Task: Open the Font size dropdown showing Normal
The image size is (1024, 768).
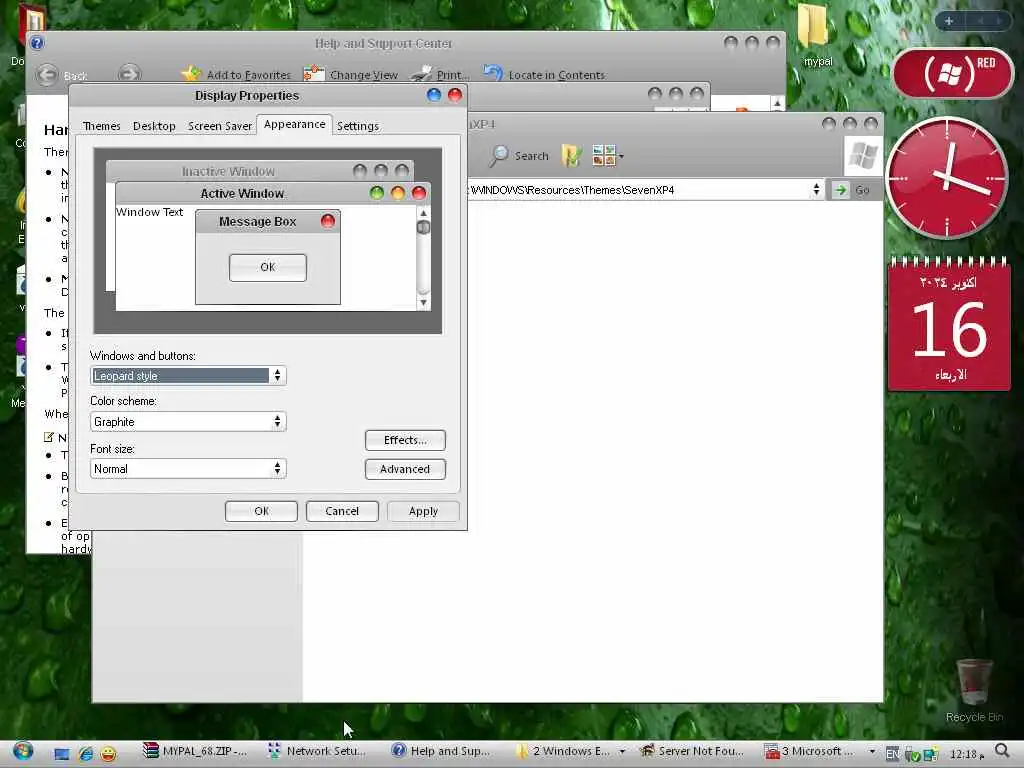Action: tap(188, 469)
